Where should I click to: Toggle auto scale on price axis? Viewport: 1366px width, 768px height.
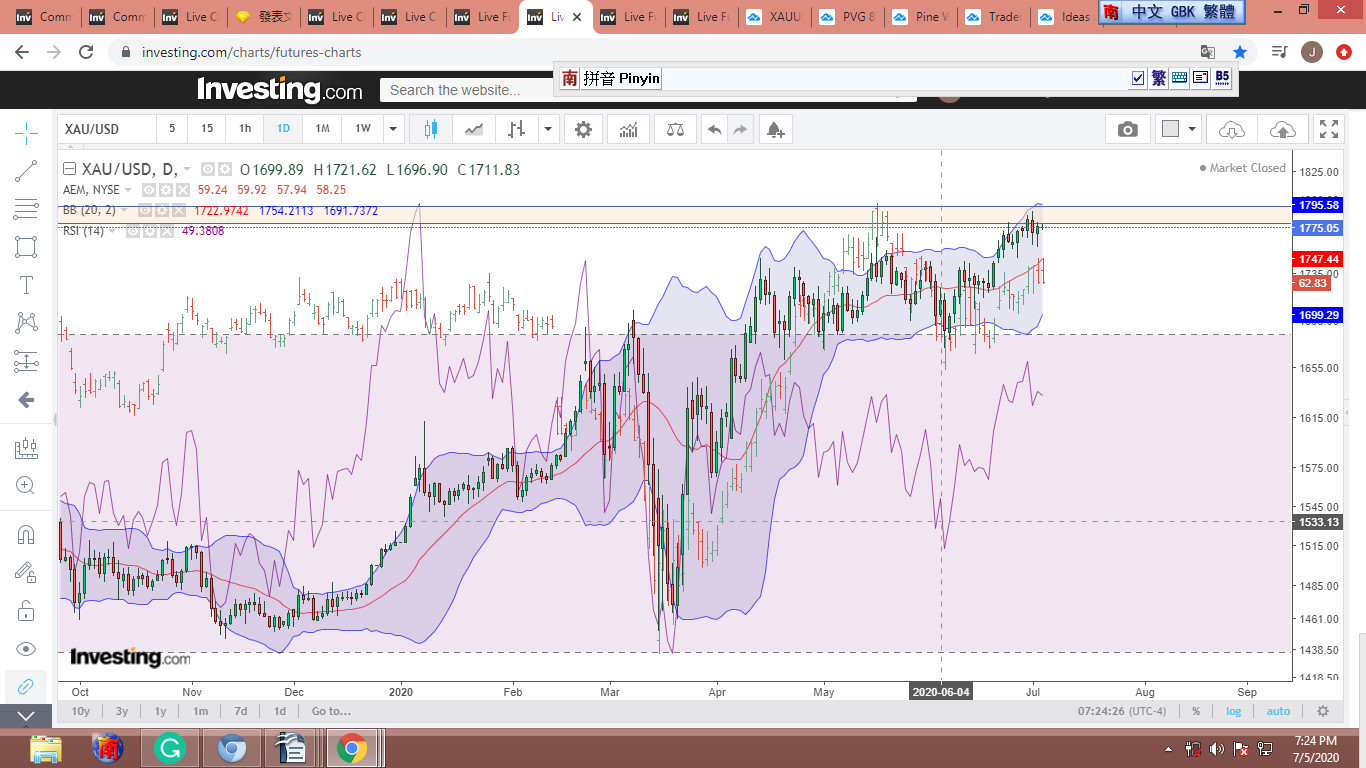point(1278,711)
